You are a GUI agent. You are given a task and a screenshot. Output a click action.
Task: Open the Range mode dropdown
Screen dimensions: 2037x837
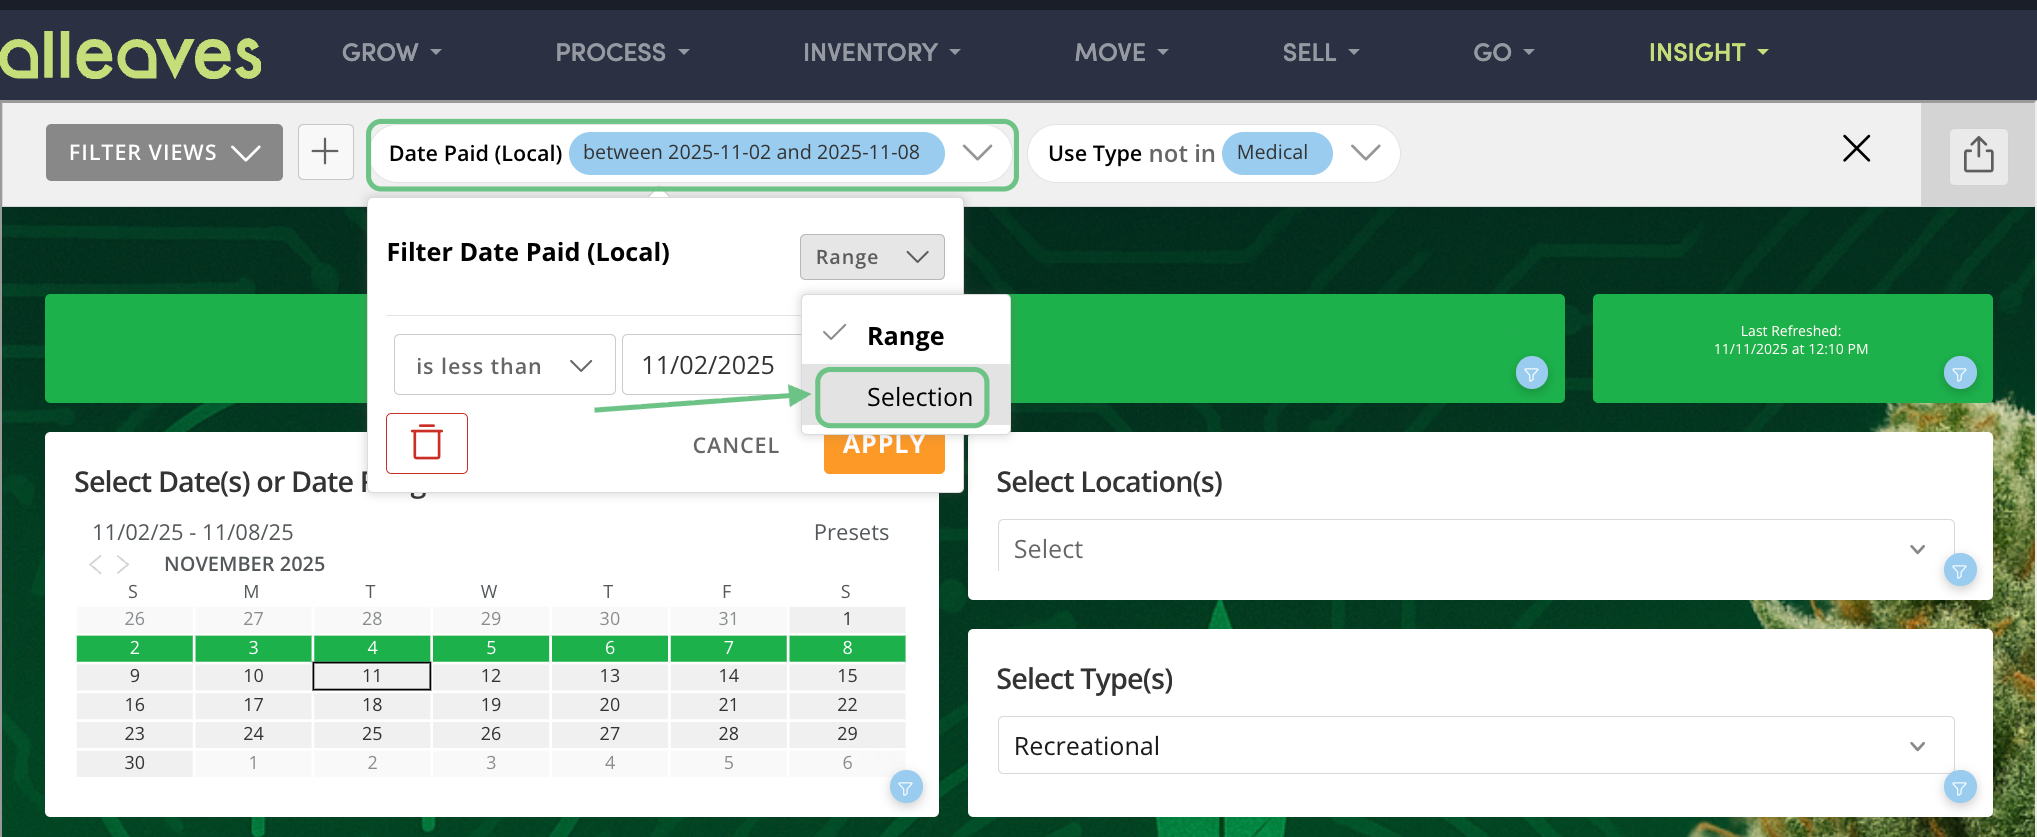tap(872, 257)
